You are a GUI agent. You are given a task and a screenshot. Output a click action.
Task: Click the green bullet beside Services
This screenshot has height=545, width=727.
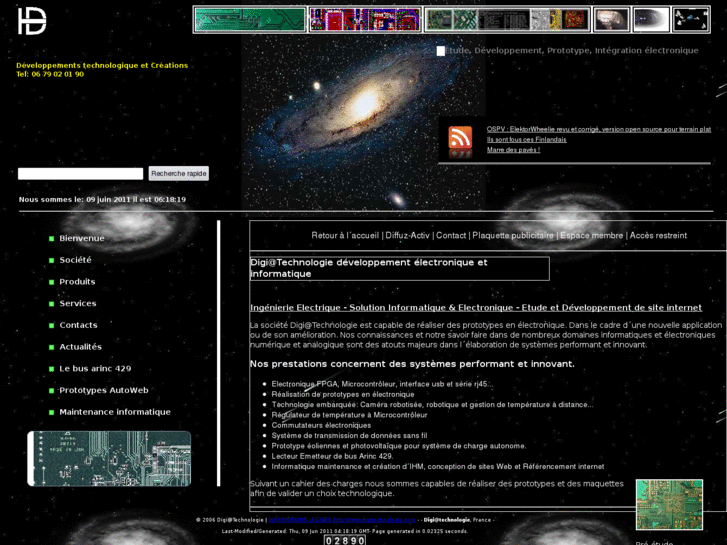[51, 304]
